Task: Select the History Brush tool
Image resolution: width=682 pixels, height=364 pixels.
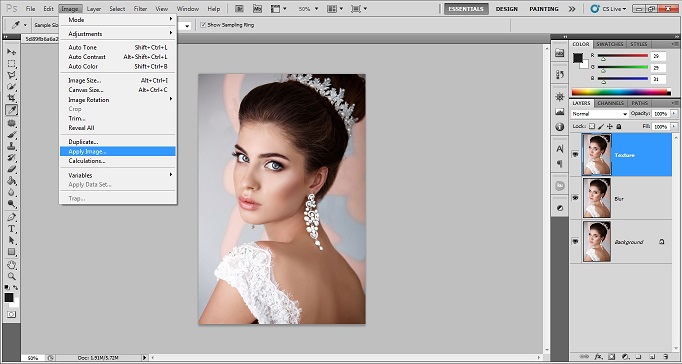Action: coord(11,158)
